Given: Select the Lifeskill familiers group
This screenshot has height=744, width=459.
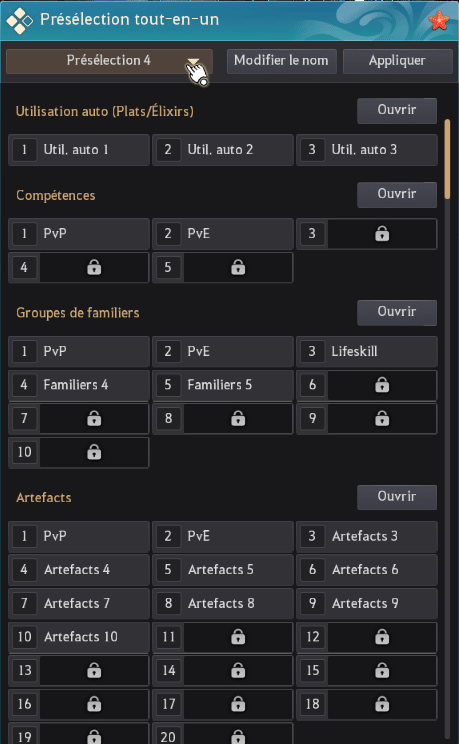Looking at the screenshot, I should pyautogui.click(x=366, y=352).
